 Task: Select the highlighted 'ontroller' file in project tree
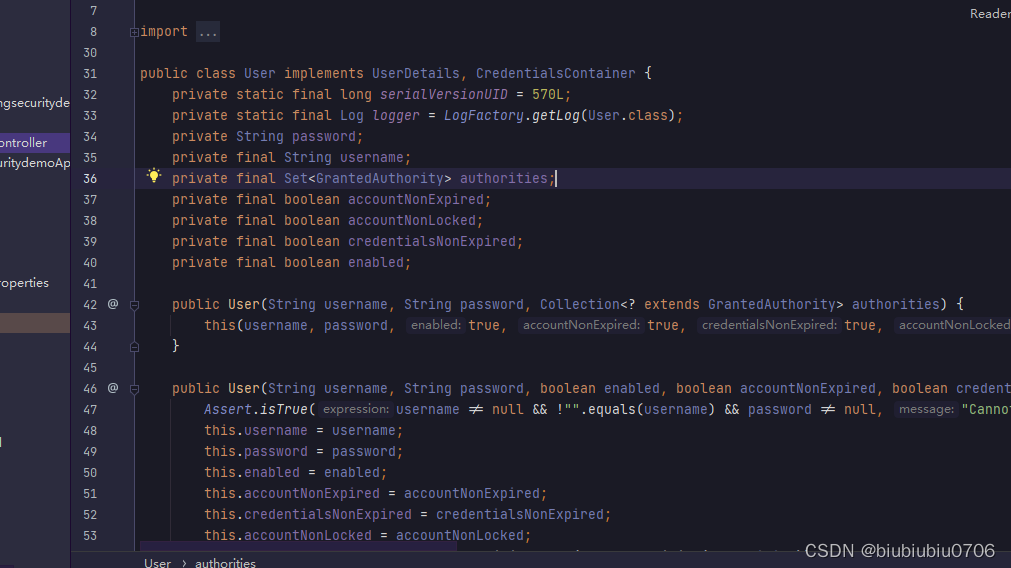24,143
